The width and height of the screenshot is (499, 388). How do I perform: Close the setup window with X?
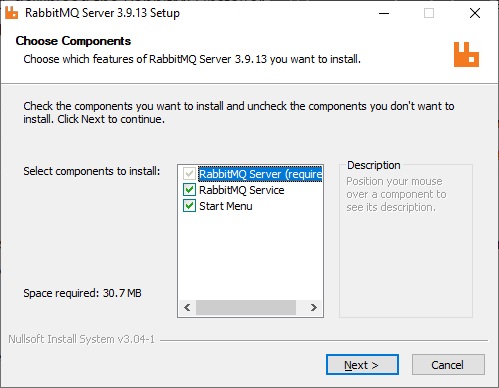click(475, 13)
